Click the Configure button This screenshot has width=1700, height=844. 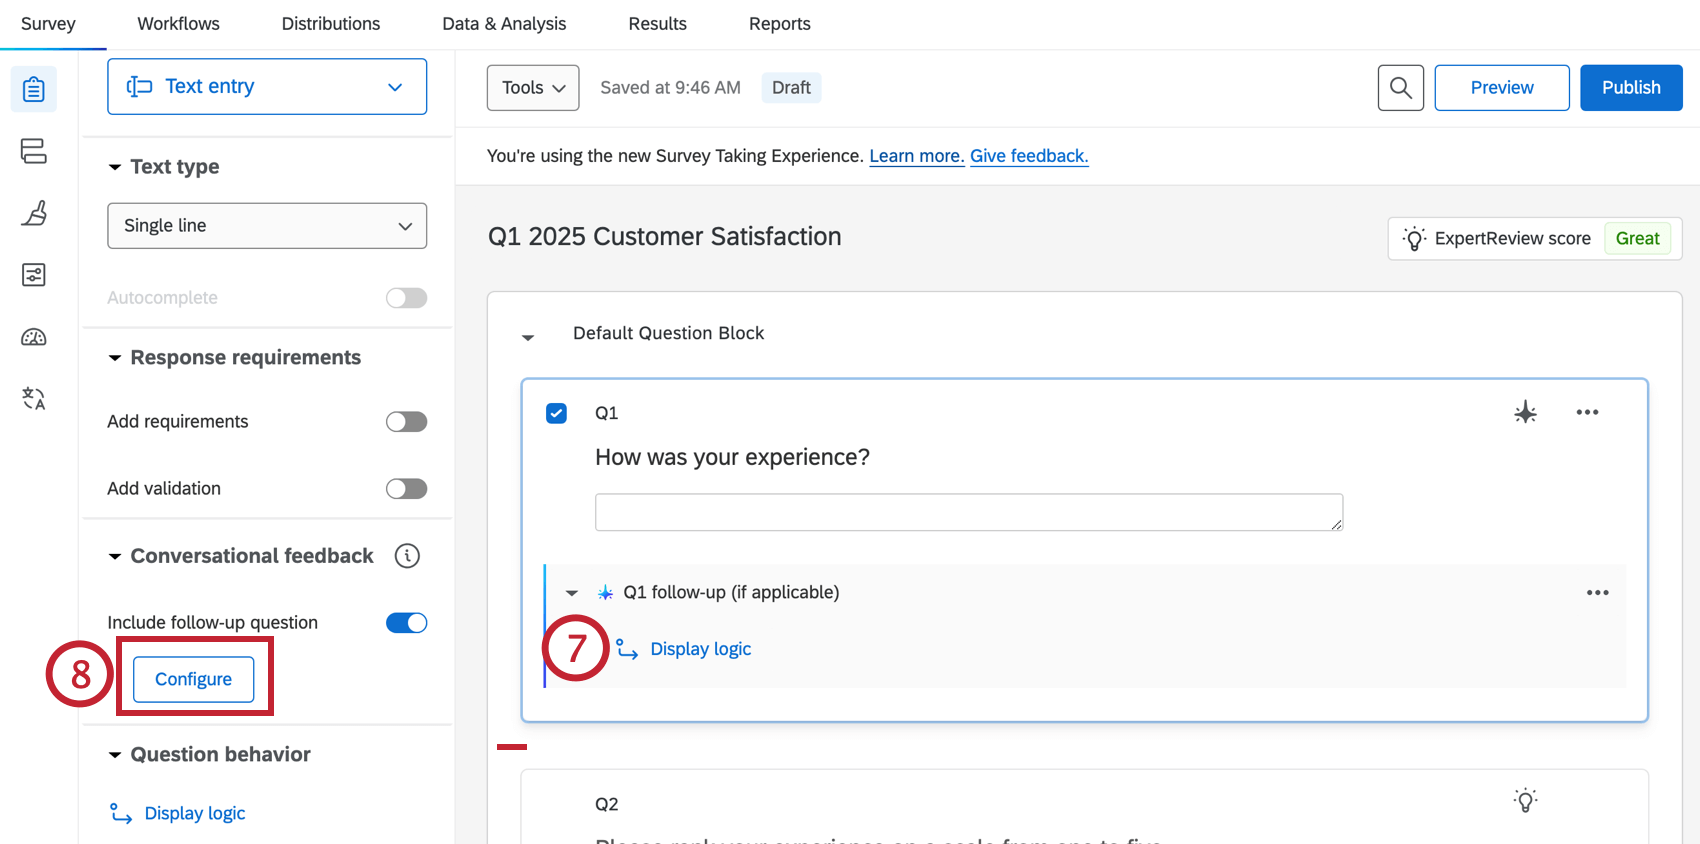(x=193, y=679)
